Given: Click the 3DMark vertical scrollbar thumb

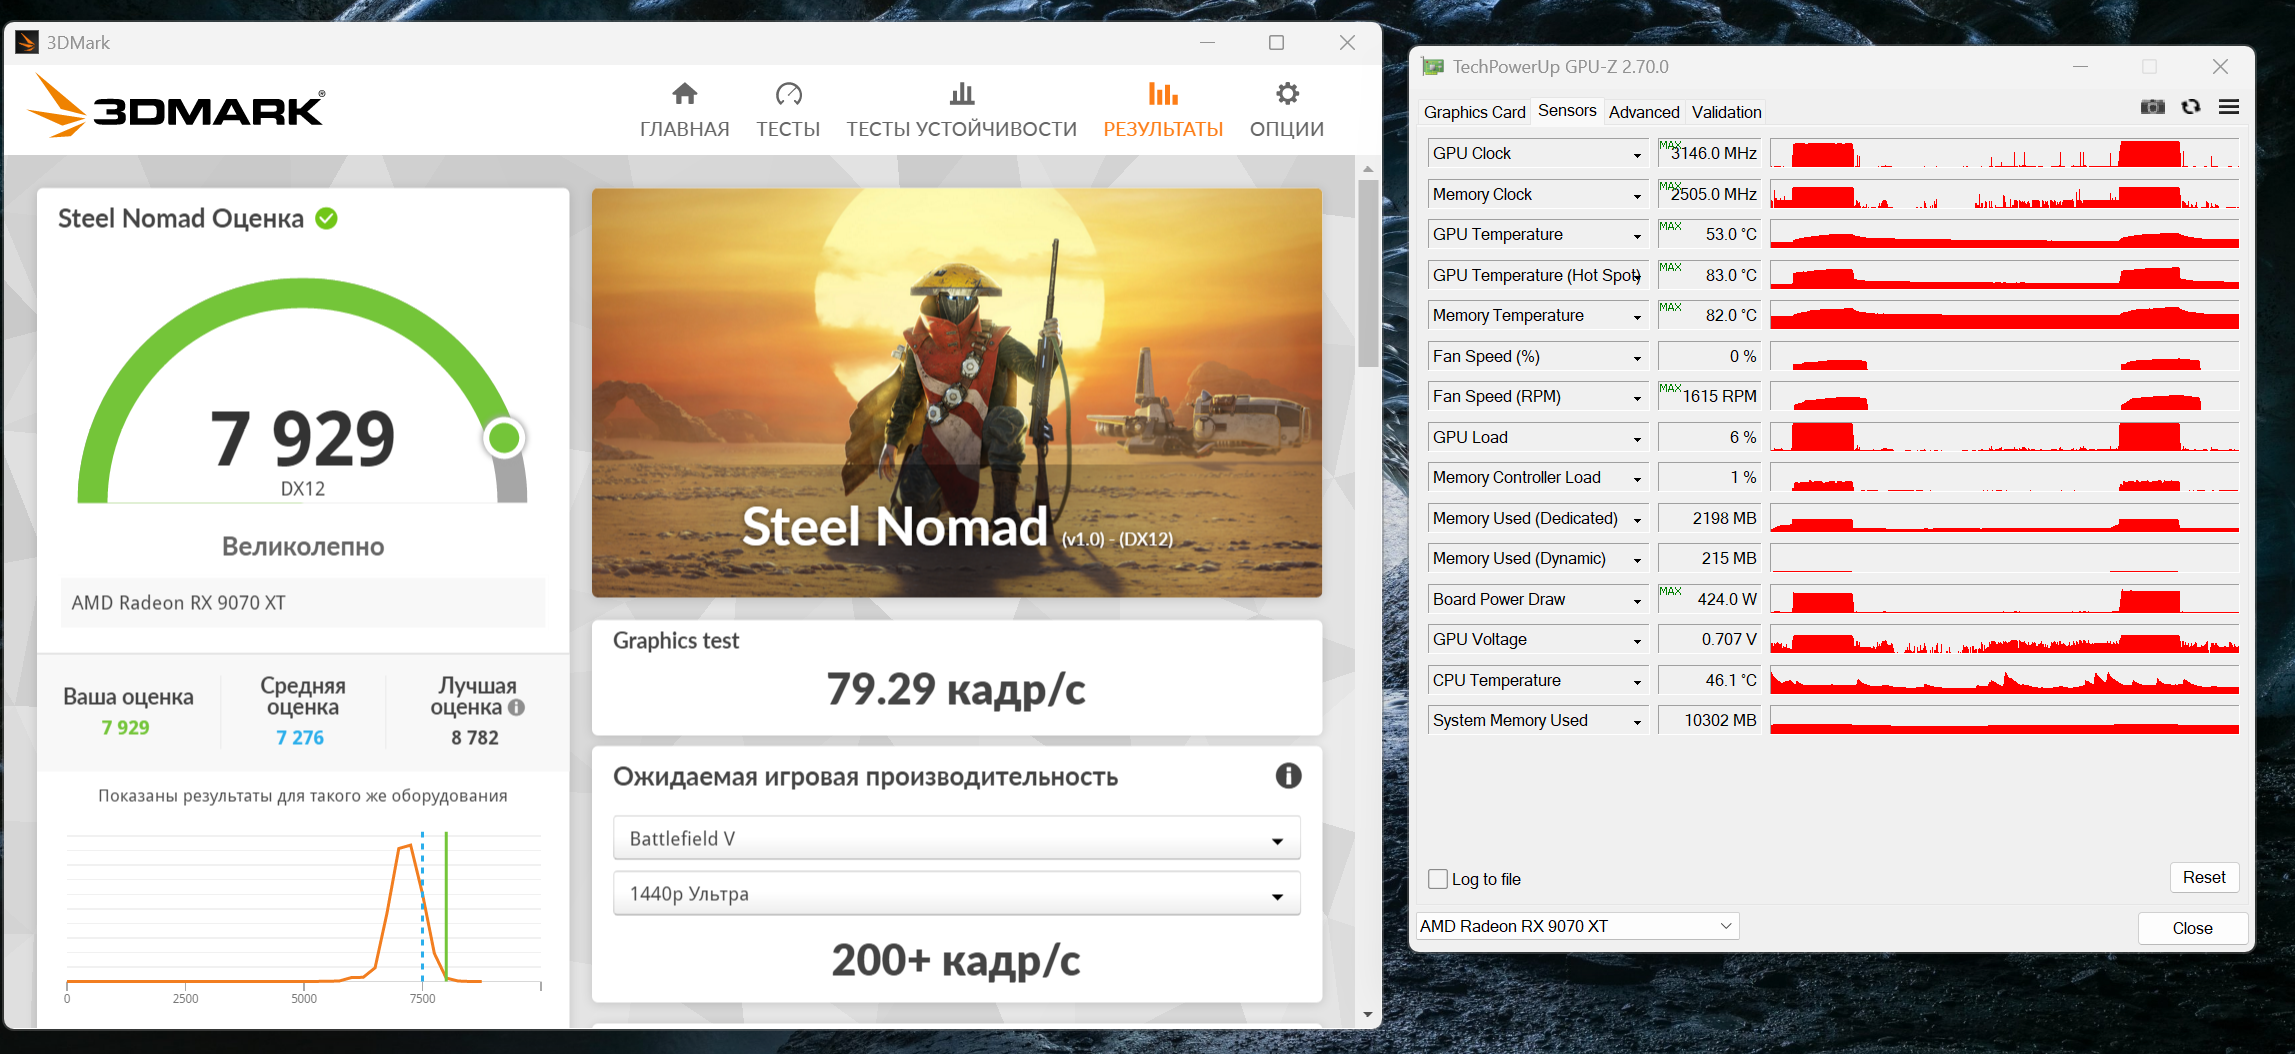Looking at the screenshot, I should [1367, 272].
